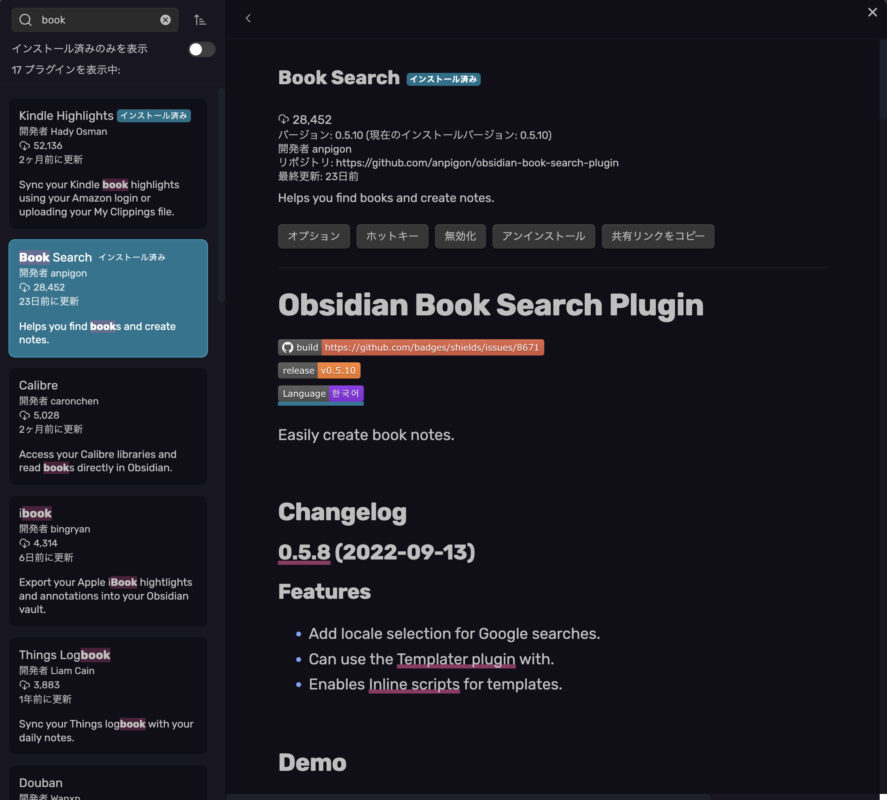This screenshot has width=887, height=800.
Task: Go back using the left chevron
Action: coord(248,18)
